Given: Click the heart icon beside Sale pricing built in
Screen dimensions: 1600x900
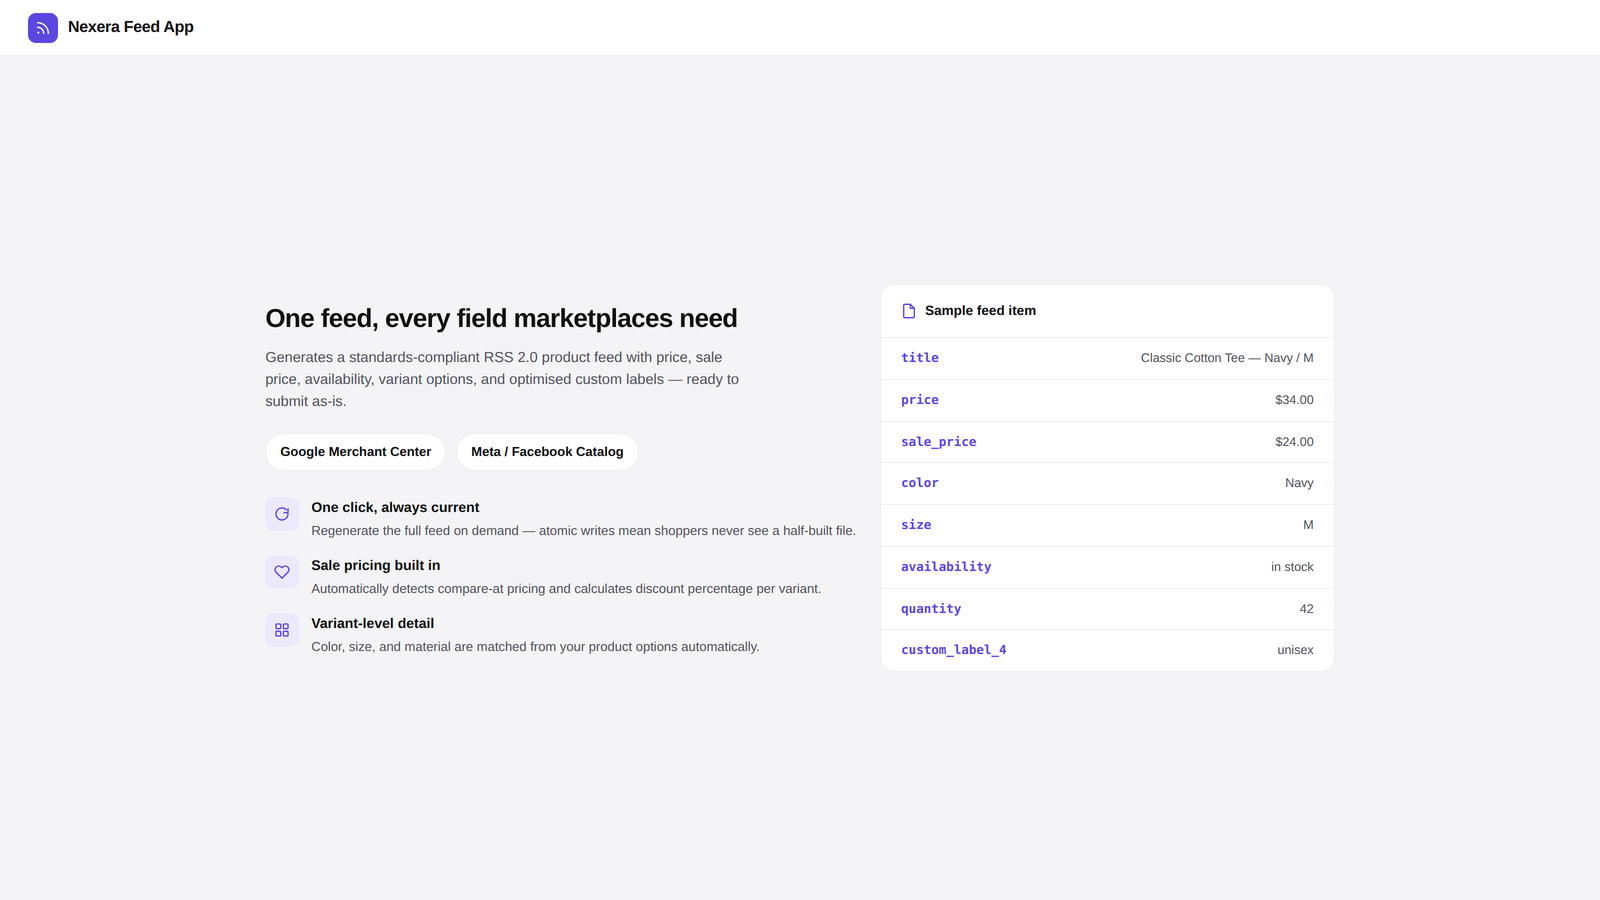Looking at the screenshot, I should [x=282, y=572].
